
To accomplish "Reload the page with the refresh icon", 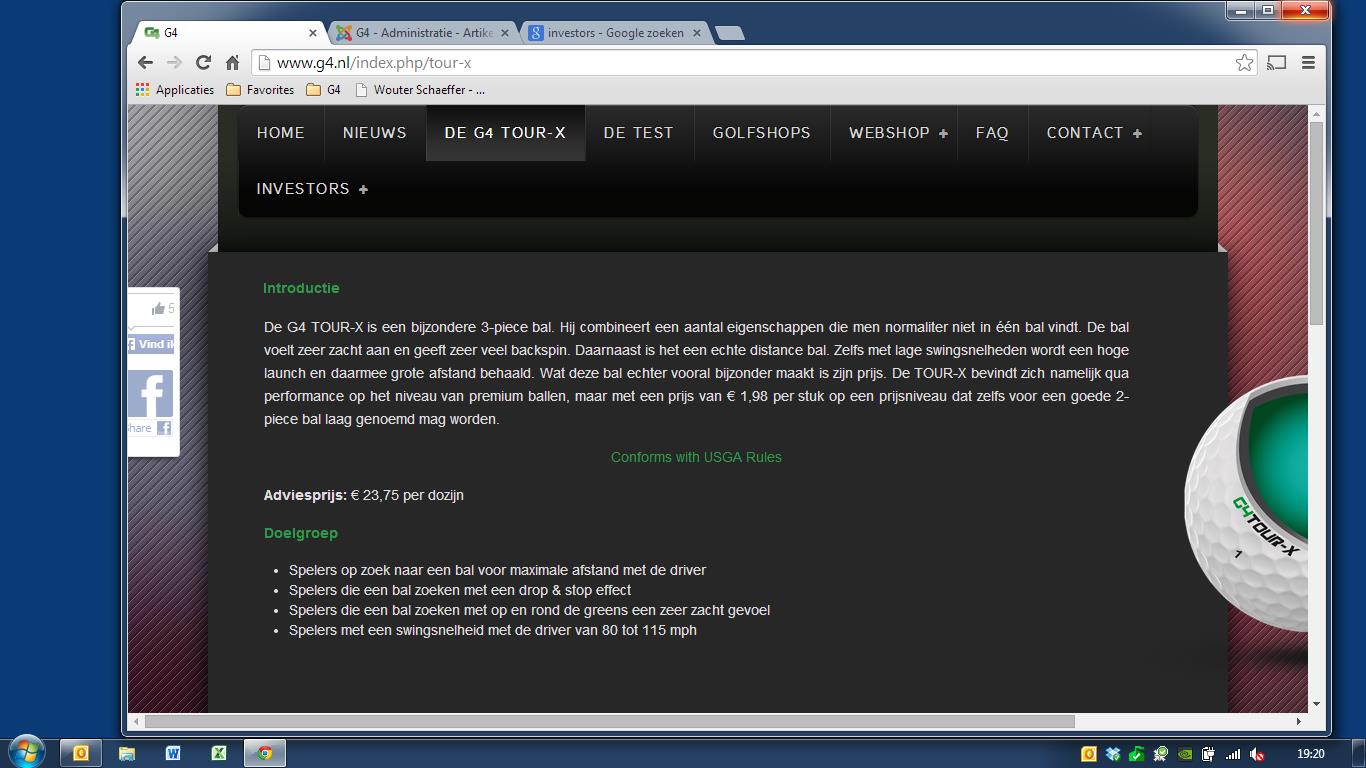I will [x=203, y=62].
